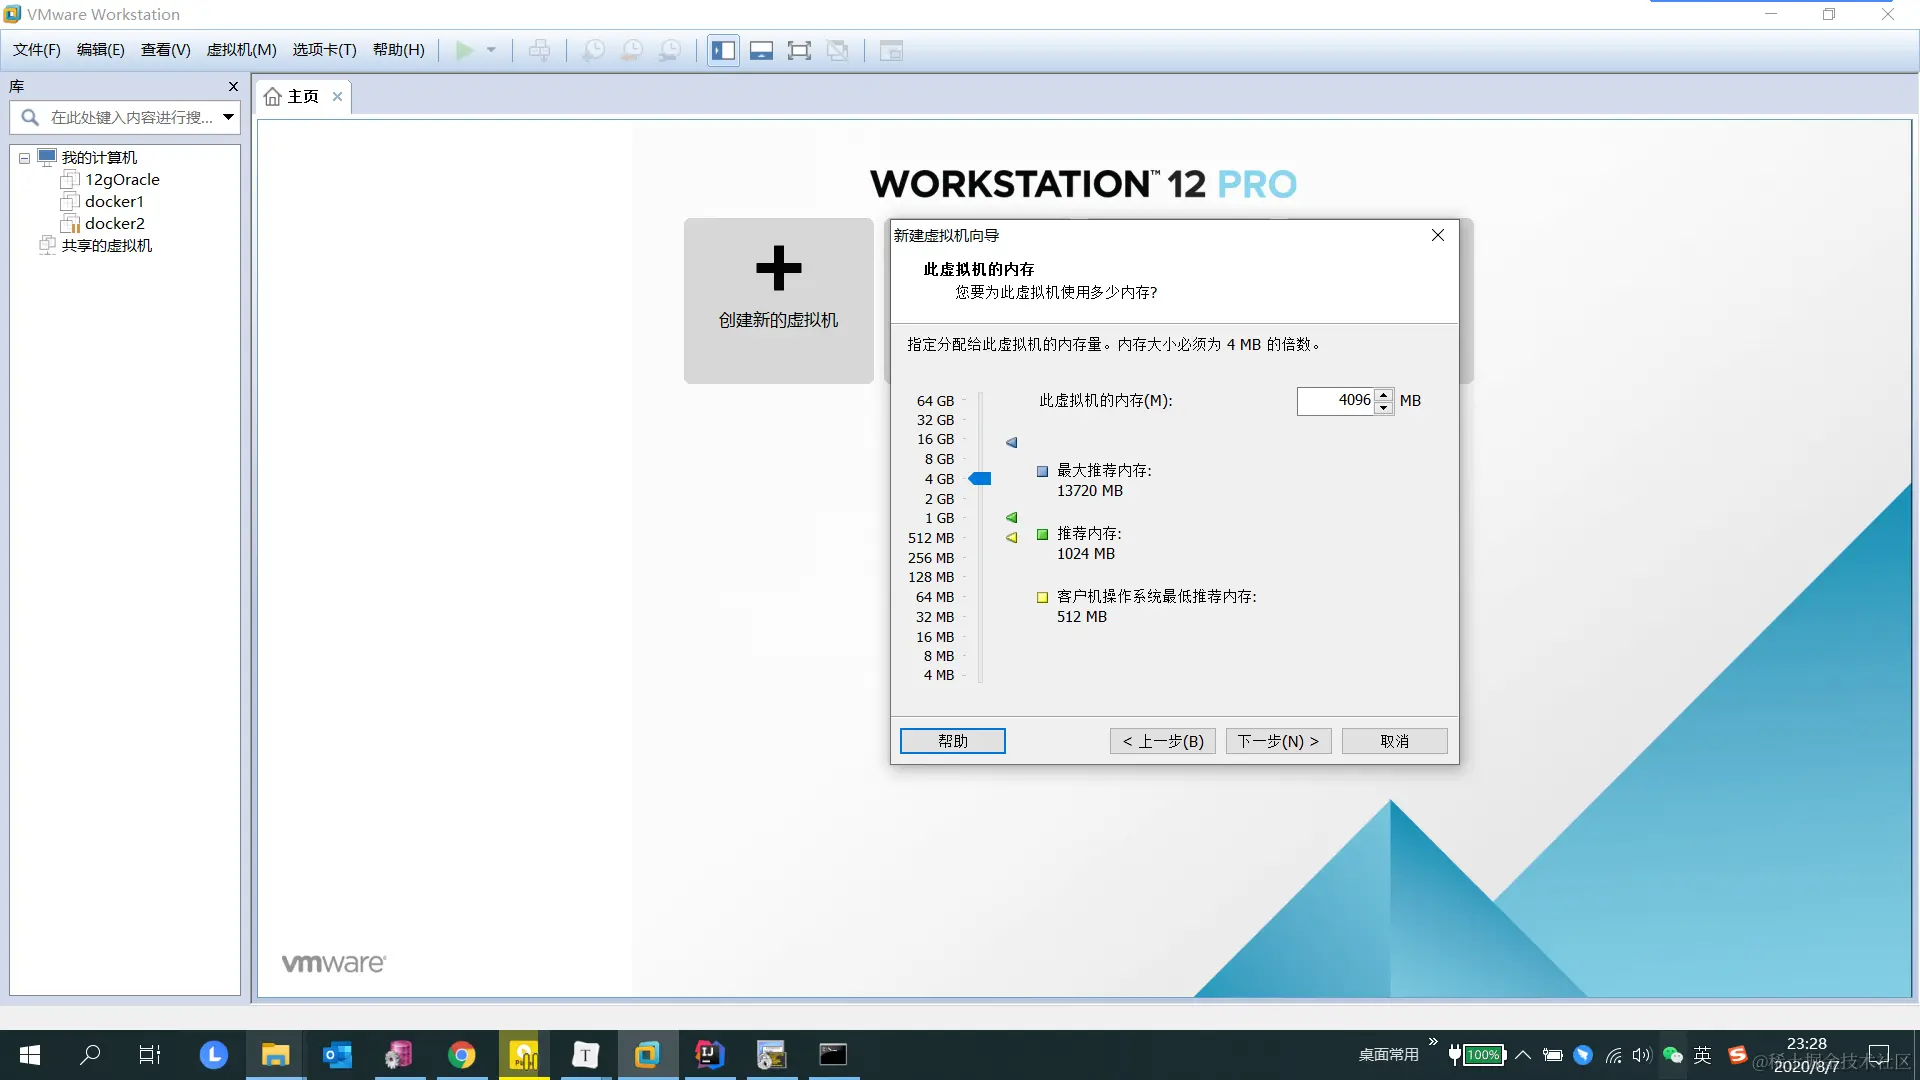Select the docker1 virtual machine

[x=114, y=201]
